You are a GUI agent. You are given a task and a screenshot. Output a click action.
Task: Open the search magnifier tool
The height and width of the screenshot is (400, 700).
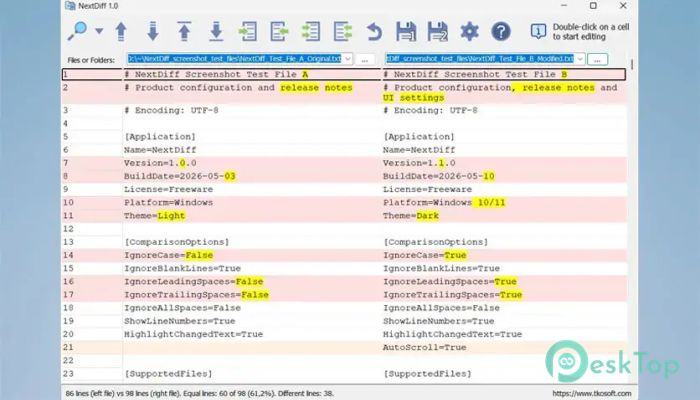tap(77, 31)
